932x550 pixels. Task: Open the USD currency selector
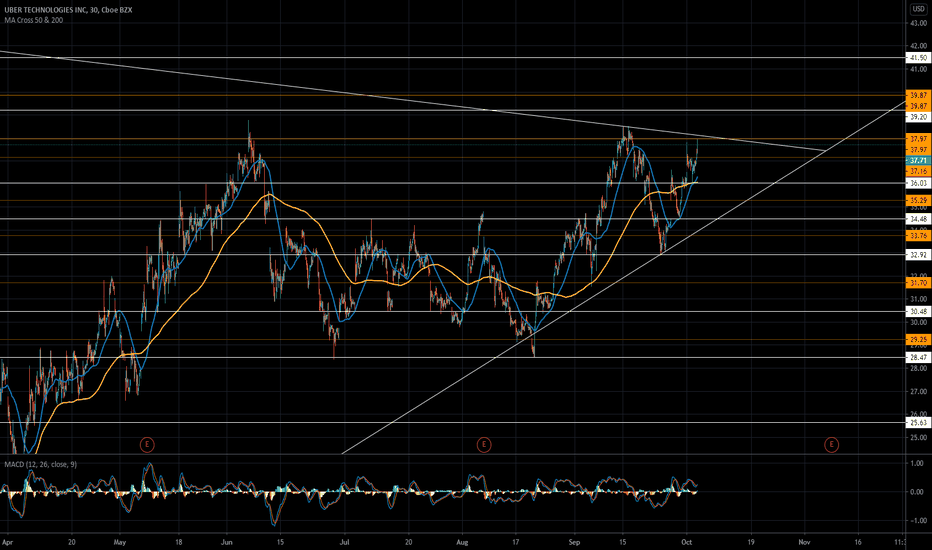[x=918, y=9]
